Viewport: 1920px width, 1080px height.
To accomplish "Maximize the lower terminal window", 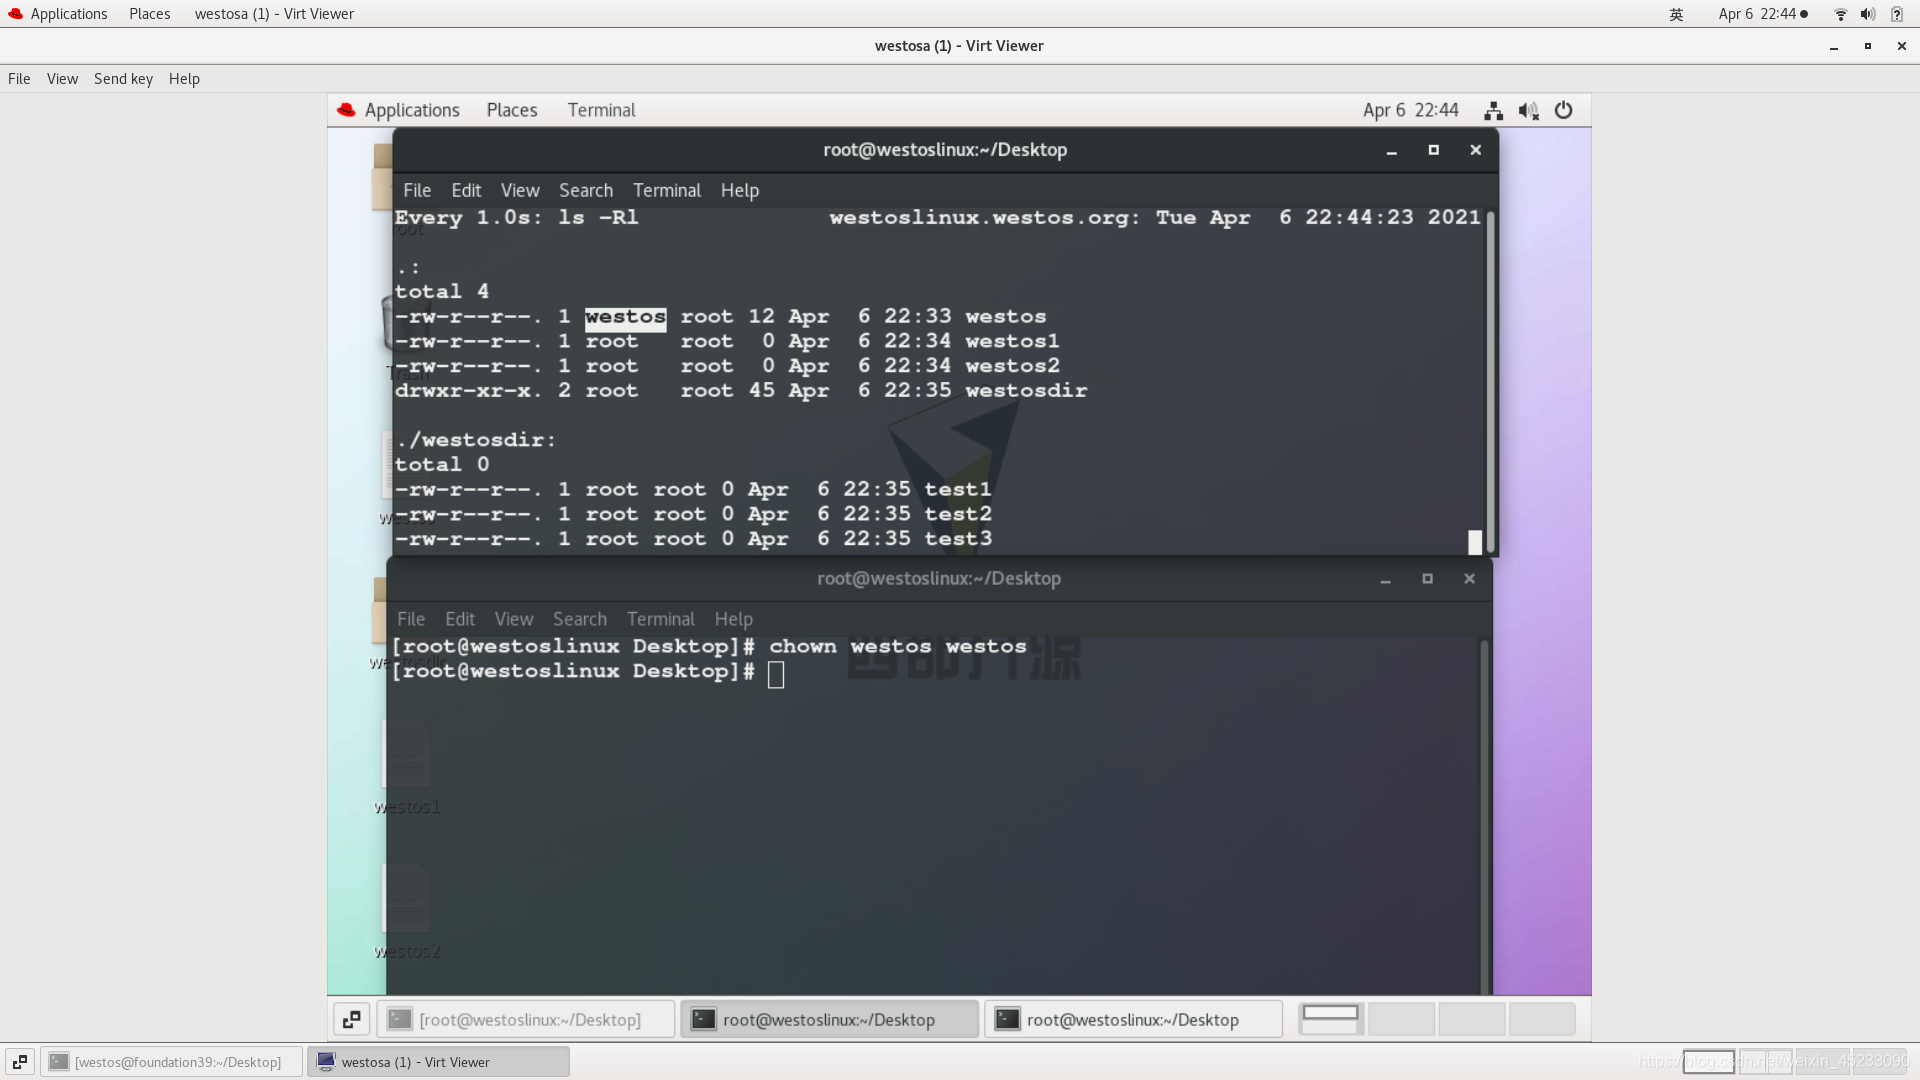I will (1427, 579).
